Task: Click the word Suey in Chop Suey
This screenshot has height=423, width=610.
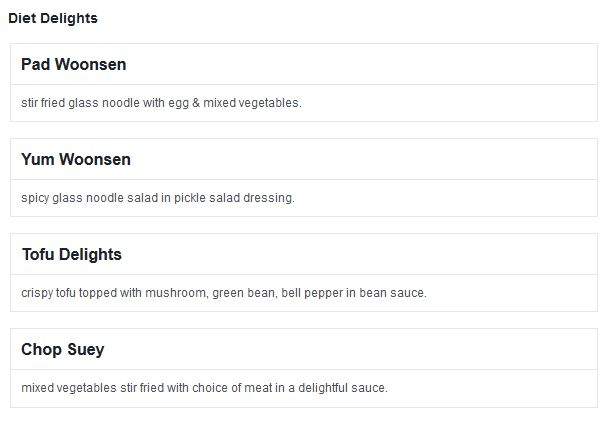Action: point(86,349)
